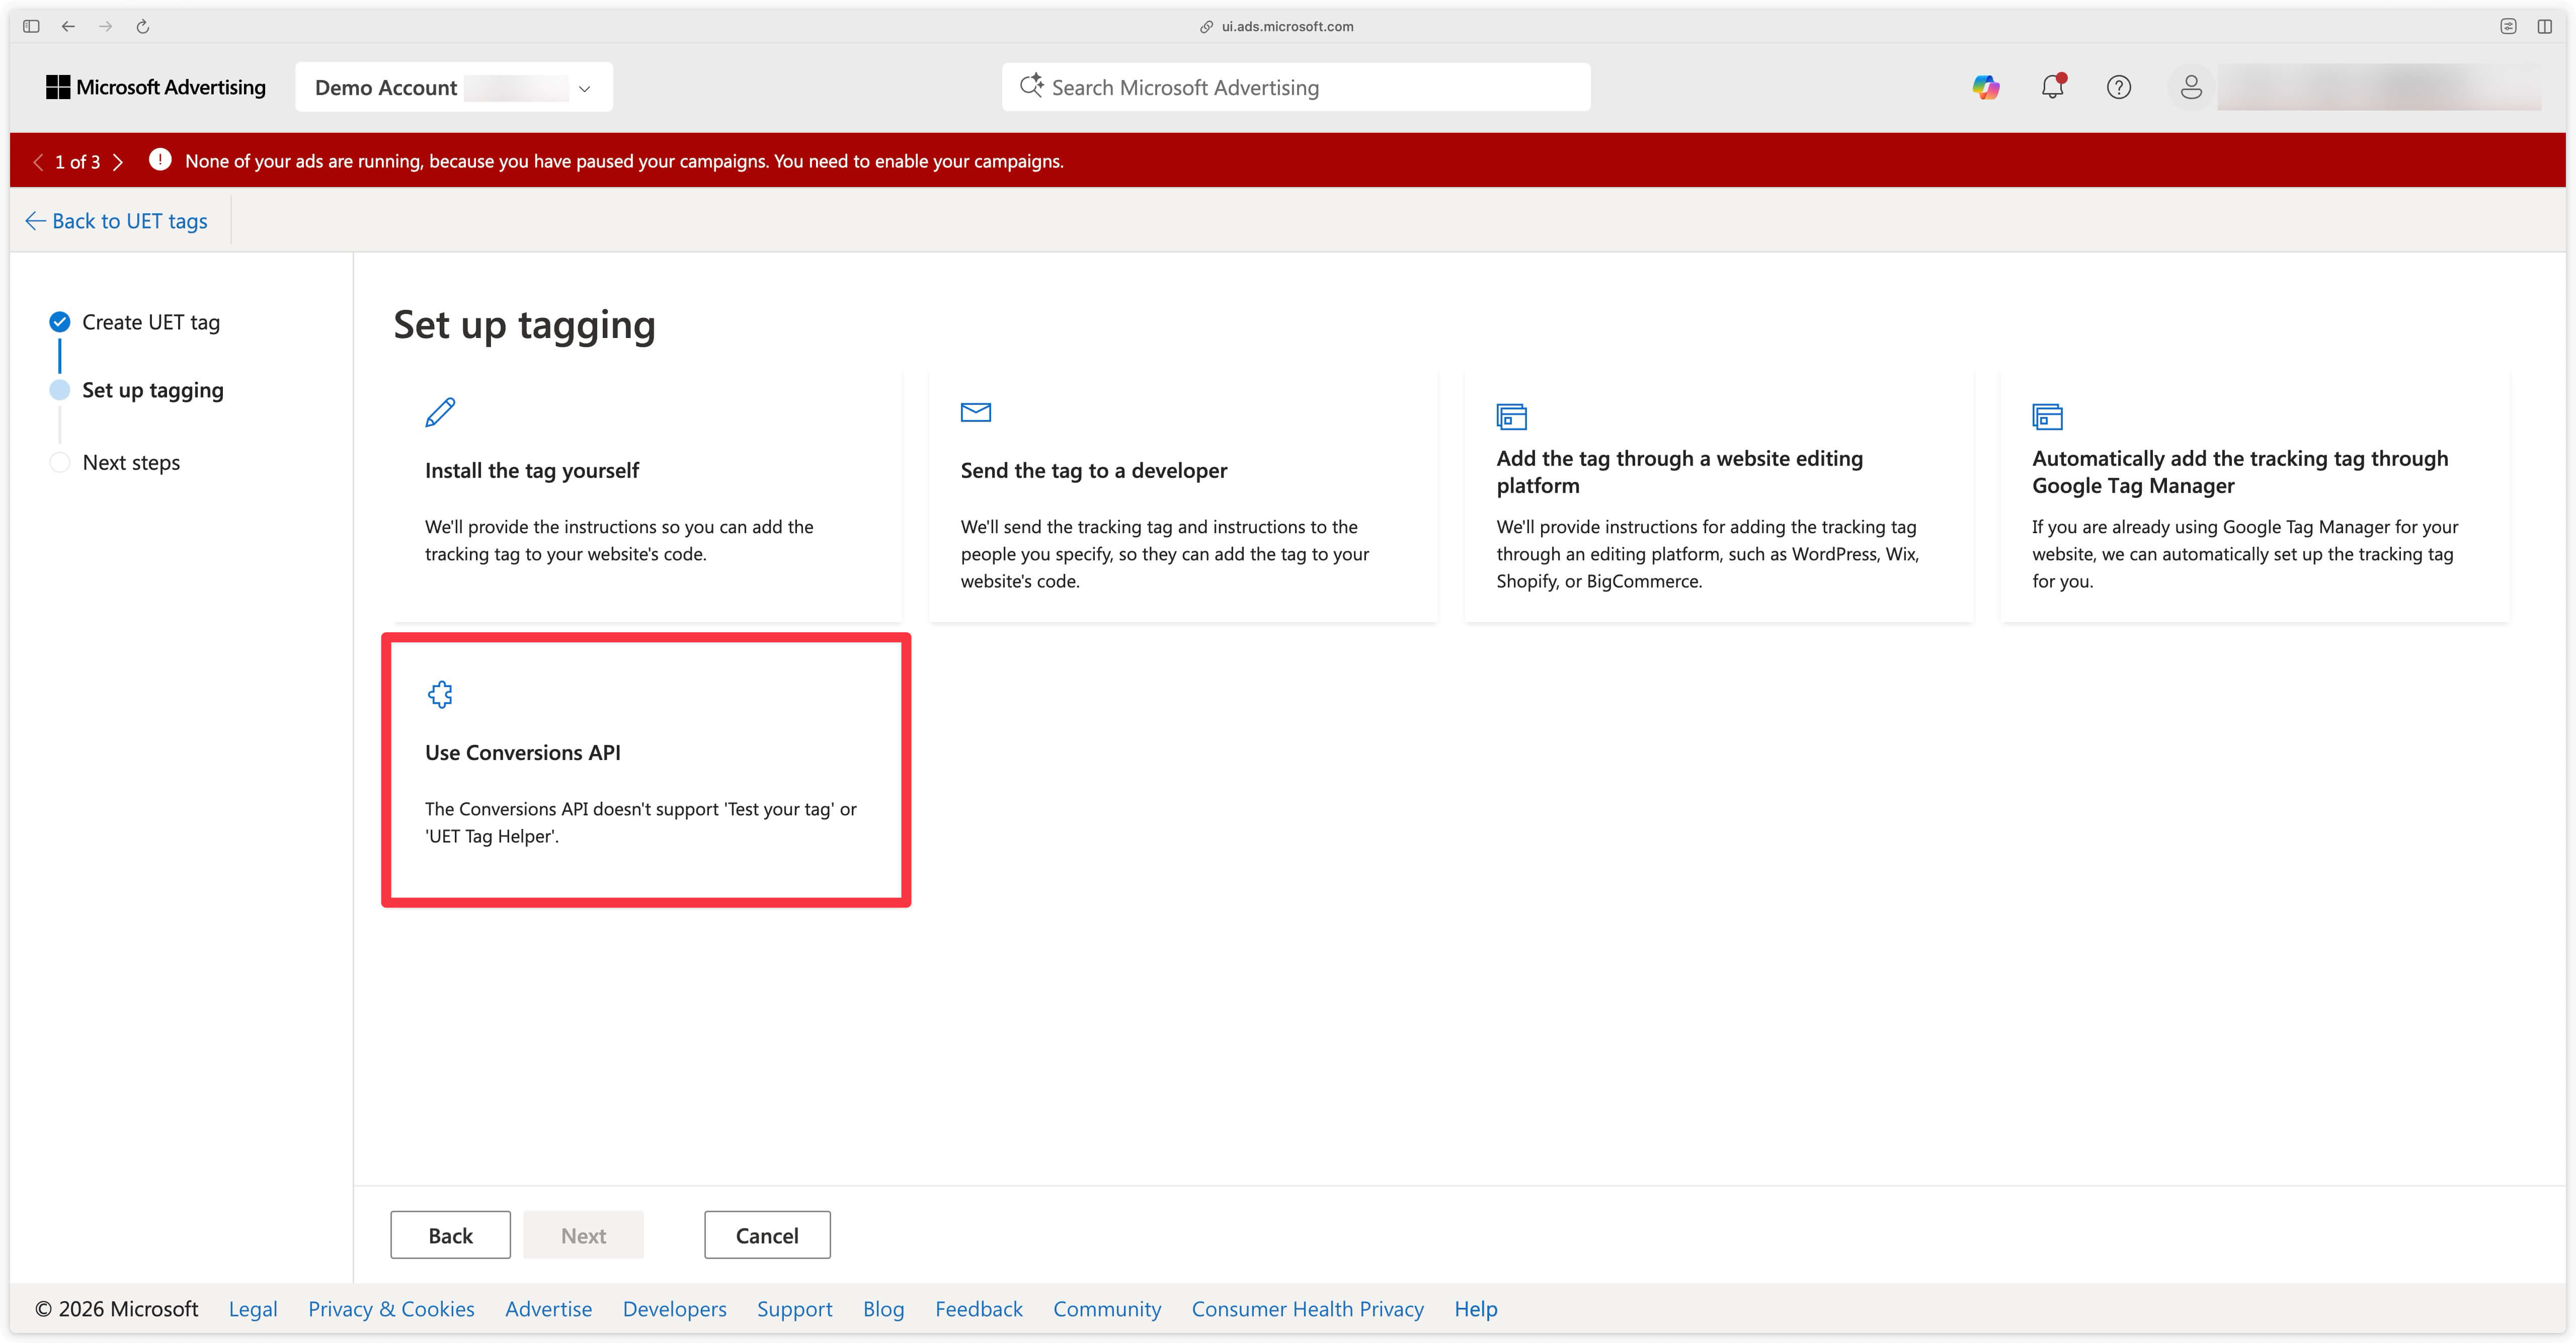The width and height of the screenshot is (2576, 1343).
Task: Open help using the question mark icon
Action: coord(2119,87)
